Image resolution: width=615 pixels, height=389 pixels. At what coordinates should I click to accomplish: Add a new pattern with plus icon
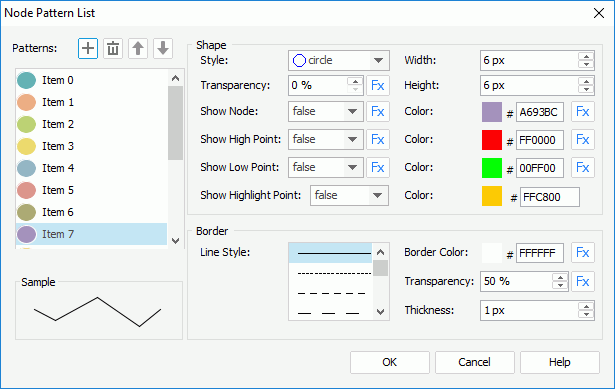88,49
